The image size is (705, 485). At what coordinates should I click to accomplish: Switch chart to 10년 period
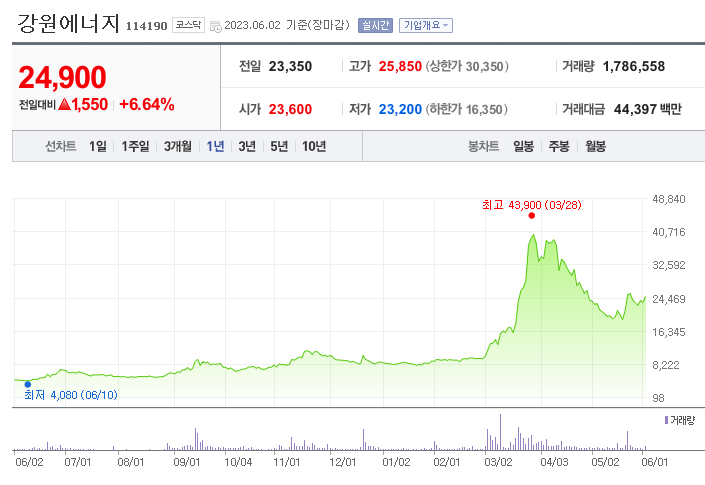[x=314, y=146]
